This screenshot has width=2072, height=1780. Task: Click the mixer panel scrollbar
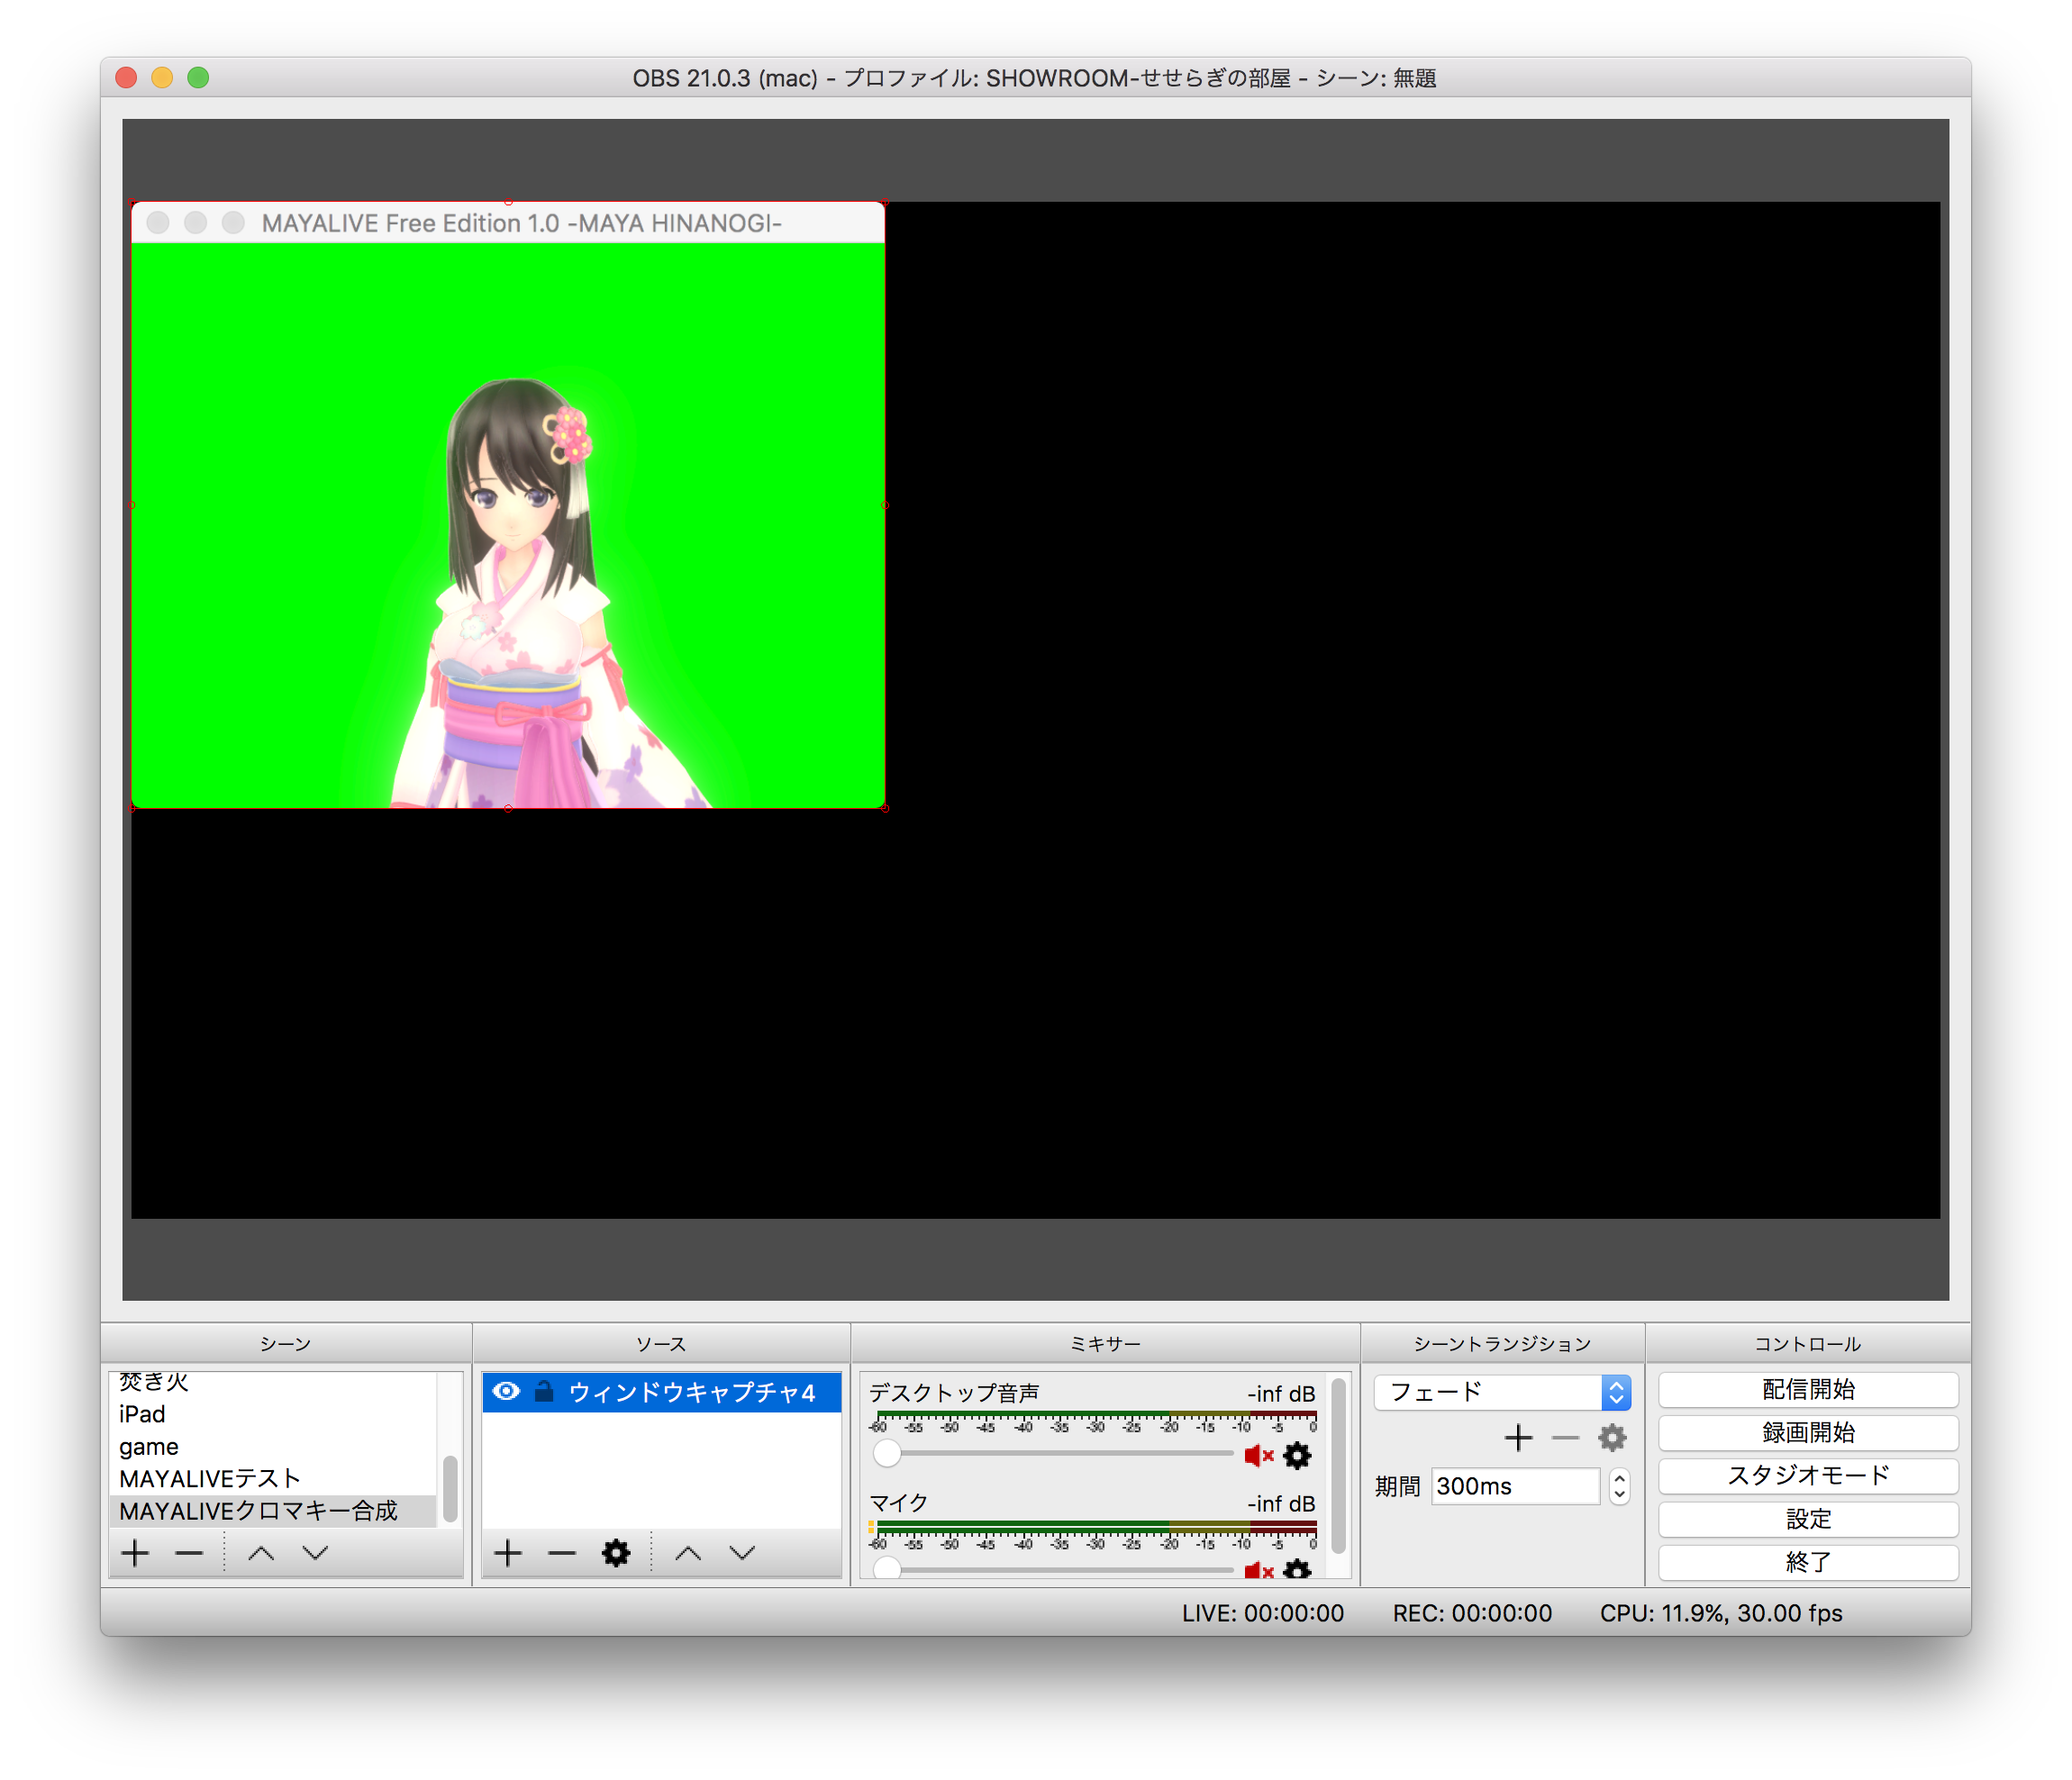coord(1338,1465)
